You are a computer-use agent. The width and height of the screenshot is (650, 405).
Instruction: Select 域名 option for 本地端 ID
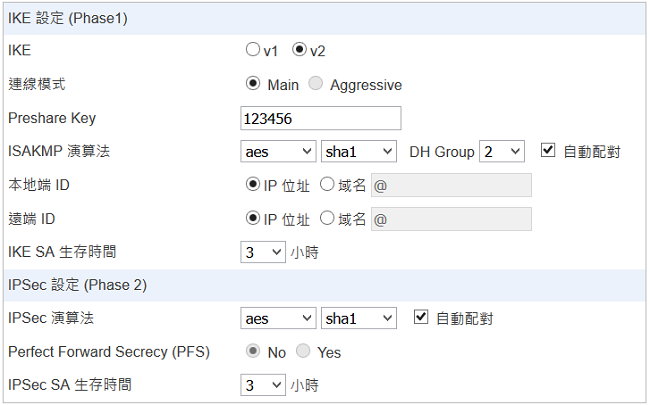[327, 185]
